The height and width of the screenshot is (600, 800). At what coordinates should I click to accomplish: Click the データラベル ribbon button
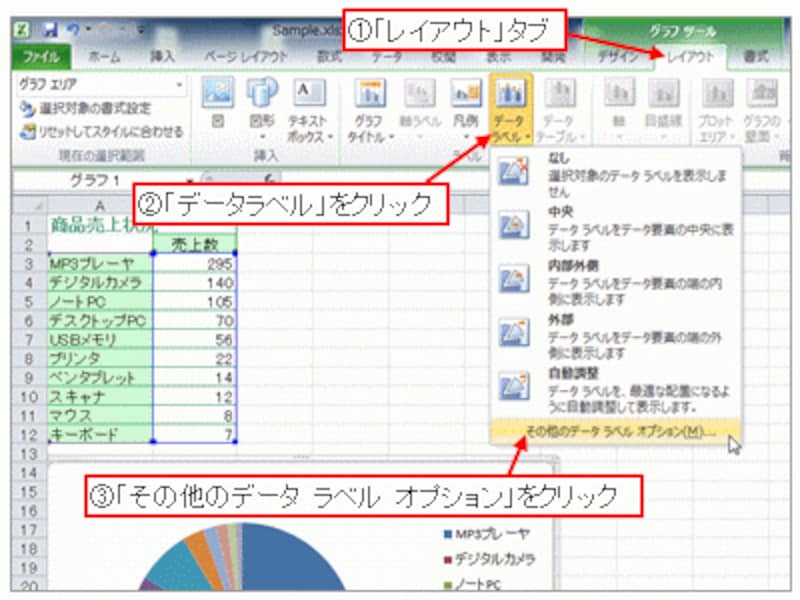coord(511,110)
